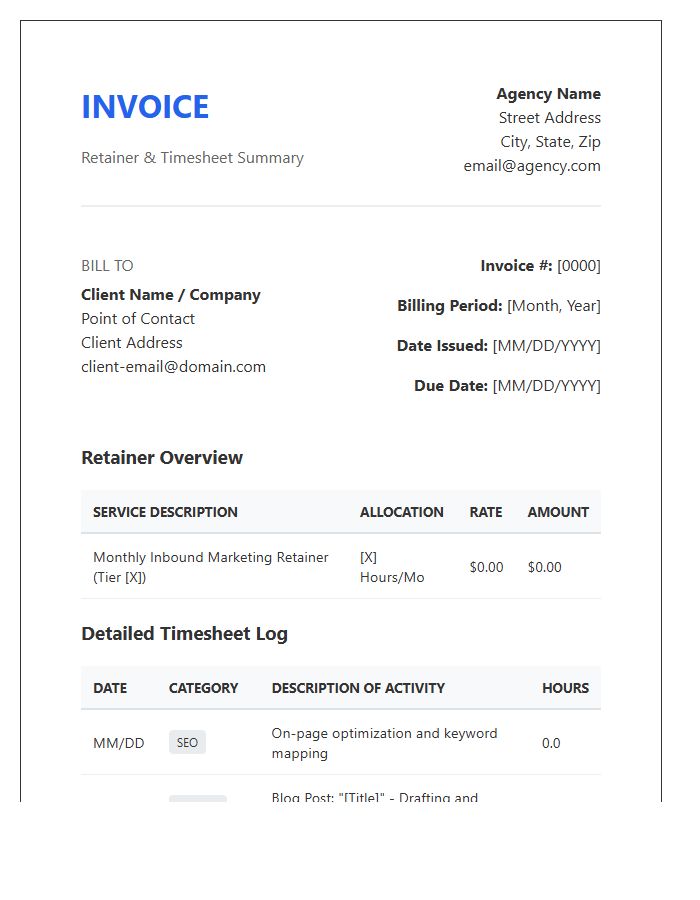The height and width of the screenshot is (900, 700).
Task: Click the Street Address line
Action: click(x=550, y=118)
